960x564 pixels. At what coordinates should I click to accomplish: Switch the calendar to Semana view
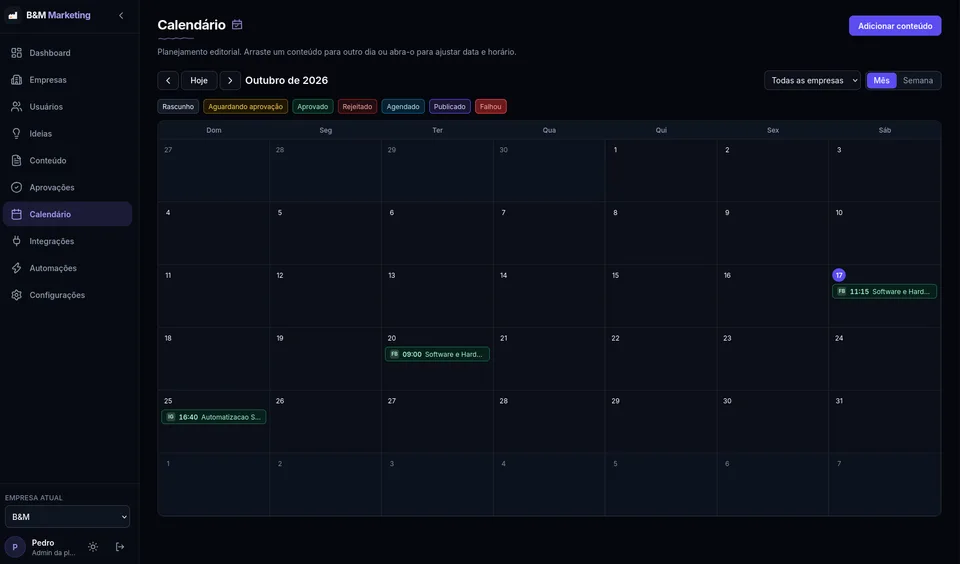tap(918, 80)
